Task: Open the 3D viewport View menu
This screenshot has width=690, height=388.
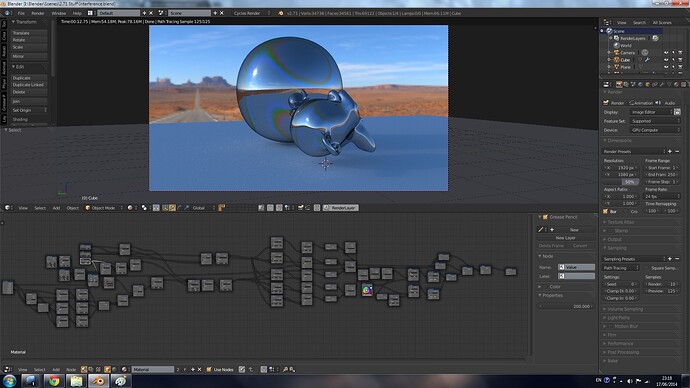Action: [22, 208]
